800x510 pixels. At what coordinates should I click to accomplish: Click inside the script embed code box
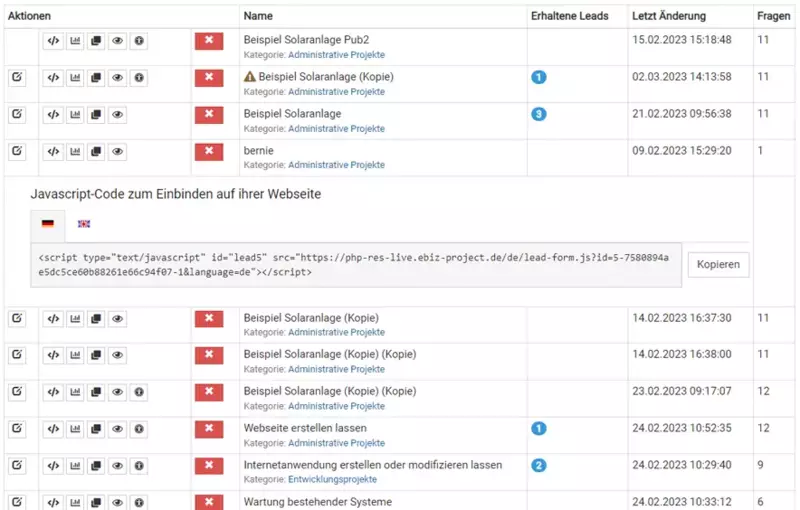point(356,265)
